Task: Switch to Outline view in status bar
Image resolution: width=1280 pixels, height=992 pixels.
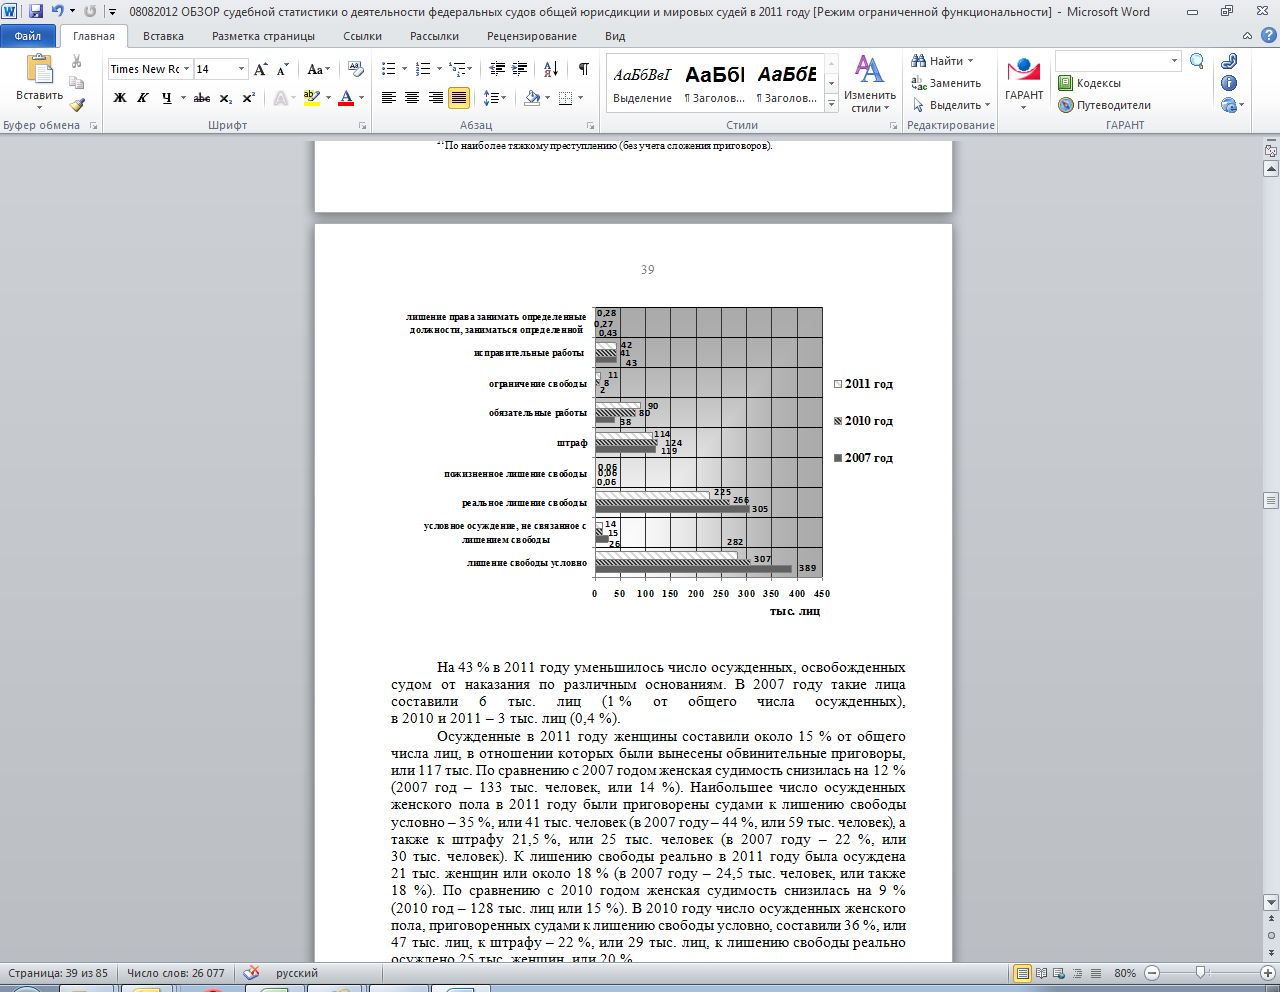Action: tap(1077, 973)
